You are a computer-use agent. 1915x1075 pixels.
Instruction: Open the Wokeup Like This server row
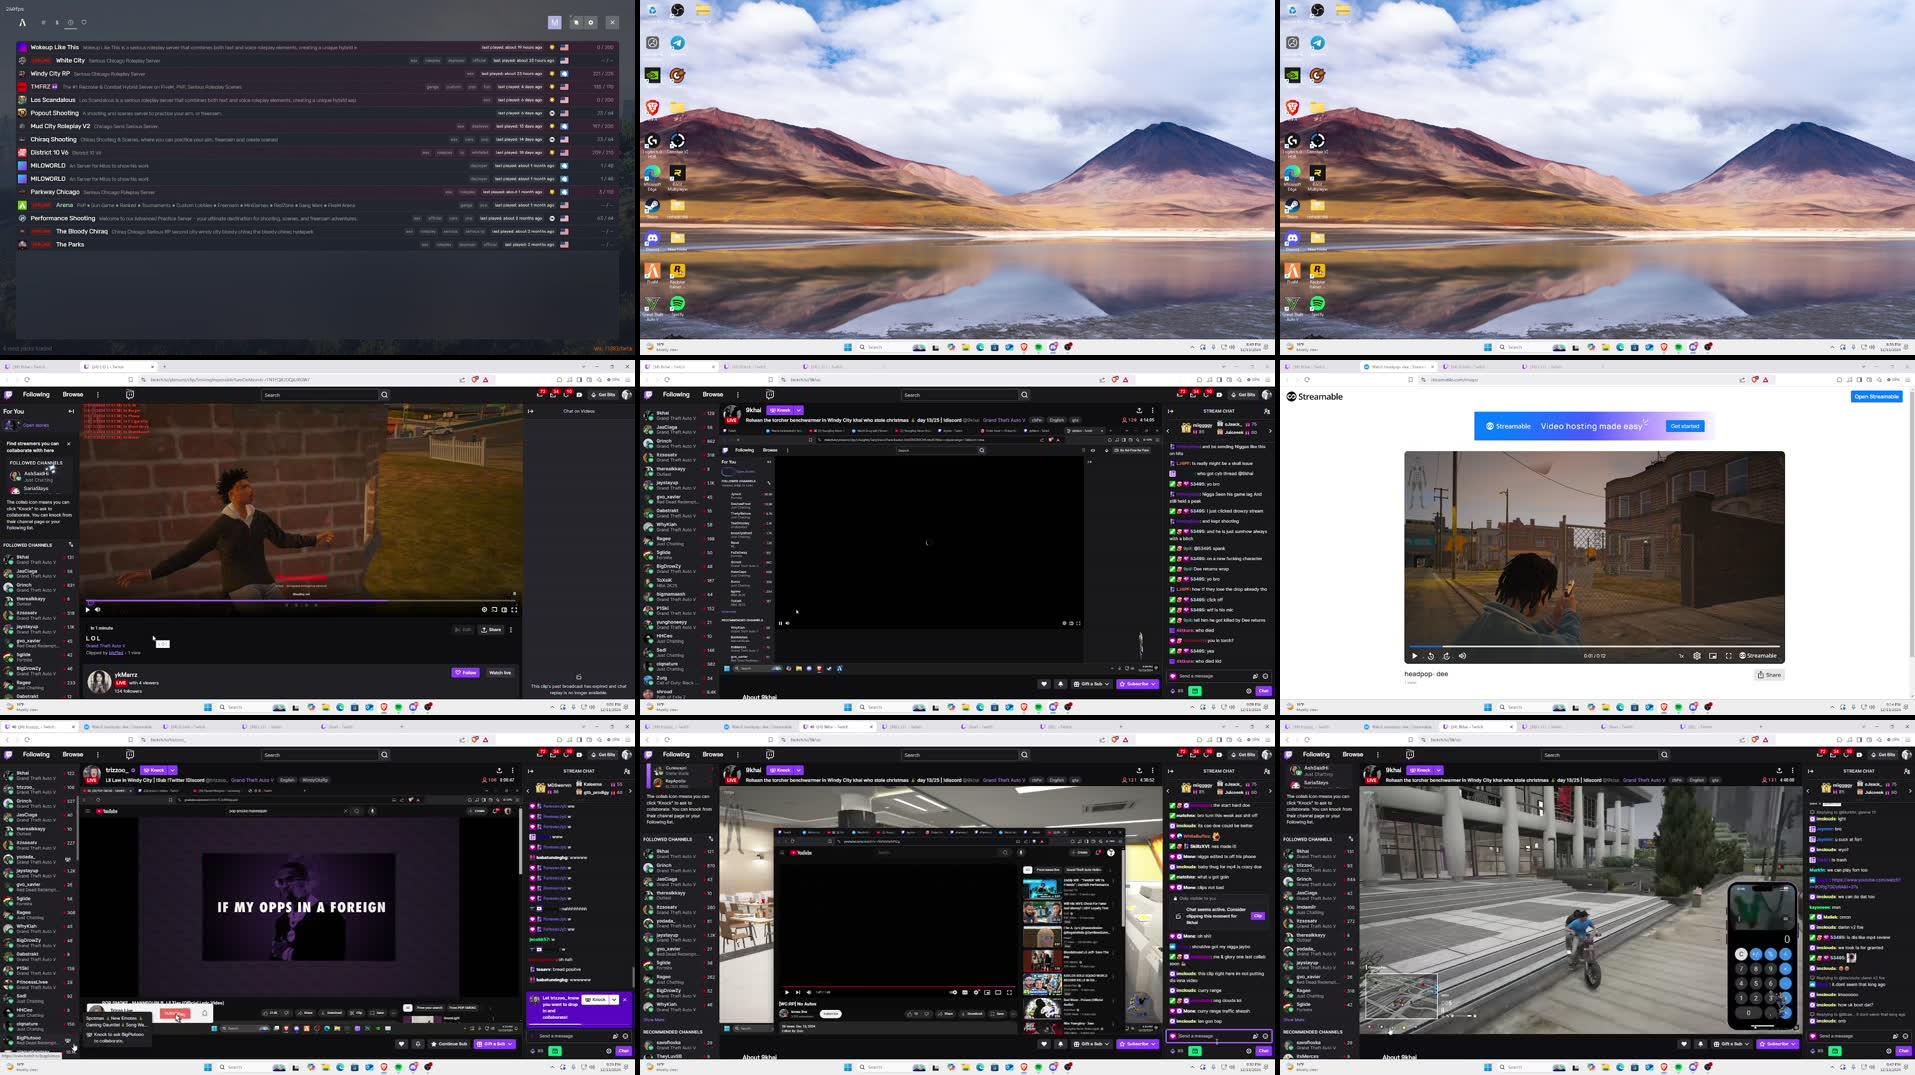[316, 47]
